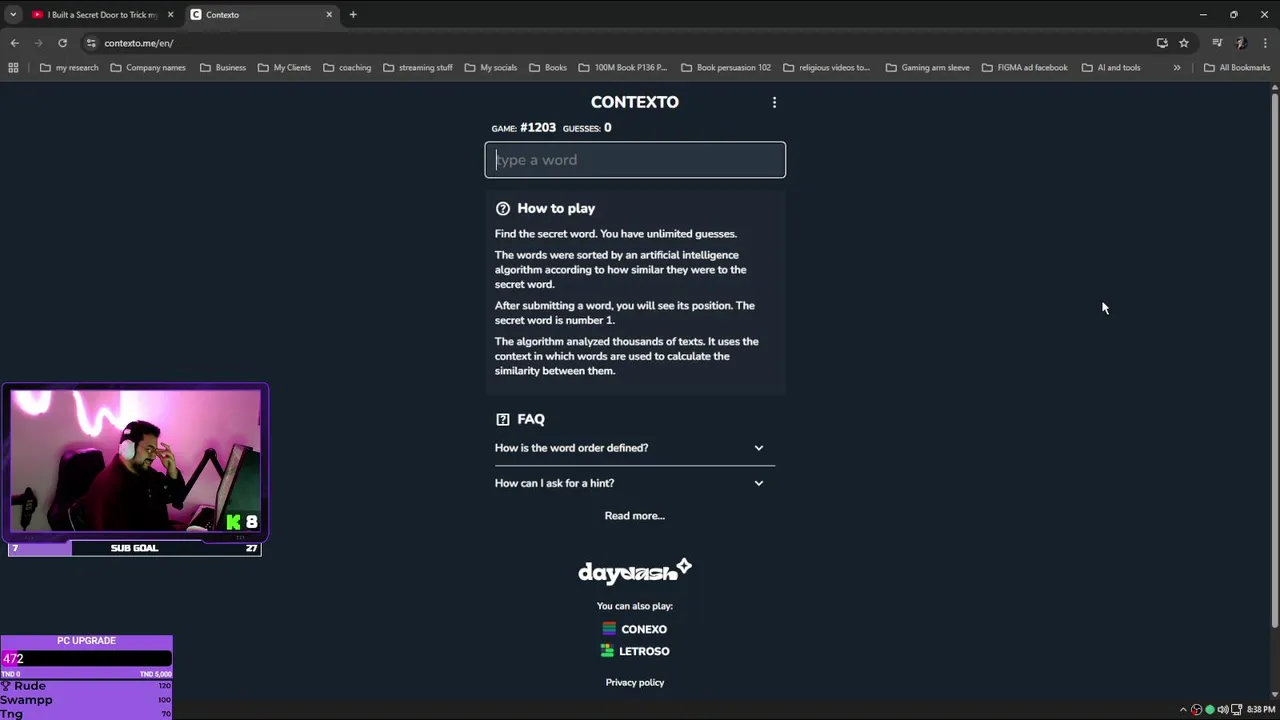The image size is (1280, 720).
Task: Open 'My Clients' bookmark folder
Action: click(284, 68)
